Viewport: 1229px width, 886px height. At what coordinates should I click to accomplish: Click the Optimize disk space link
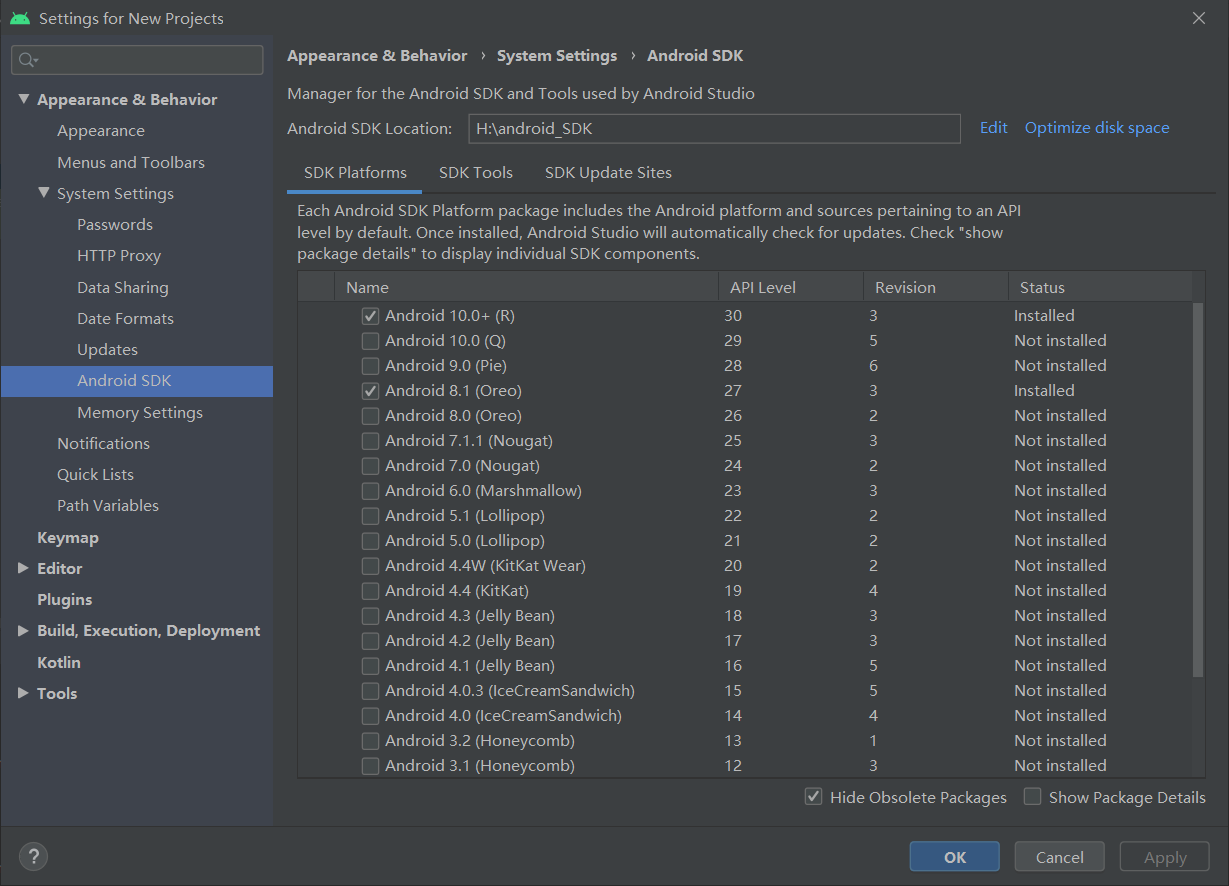coord(1097,128)
